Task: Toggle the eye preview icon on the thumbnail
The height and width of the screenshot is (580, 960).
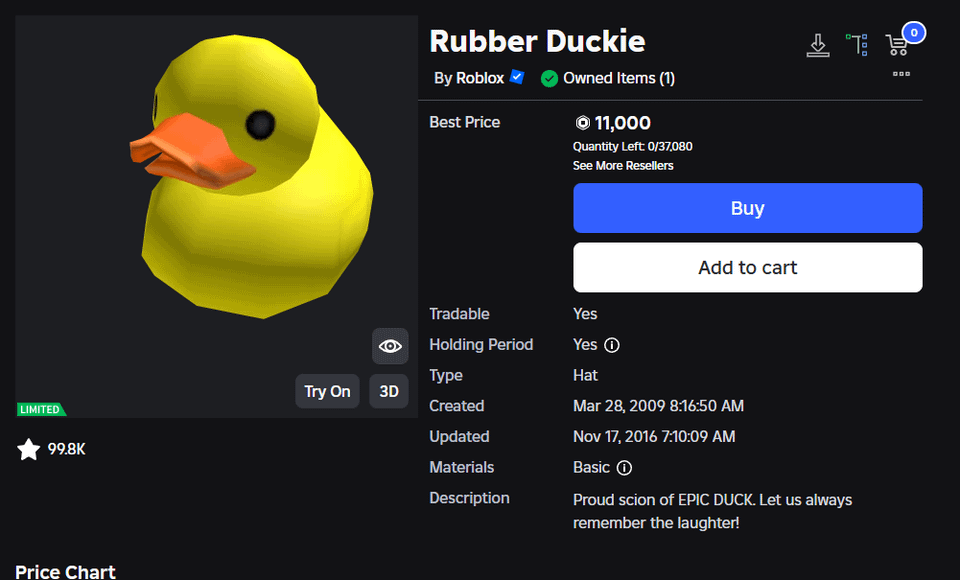Action: tap(390, 346)
